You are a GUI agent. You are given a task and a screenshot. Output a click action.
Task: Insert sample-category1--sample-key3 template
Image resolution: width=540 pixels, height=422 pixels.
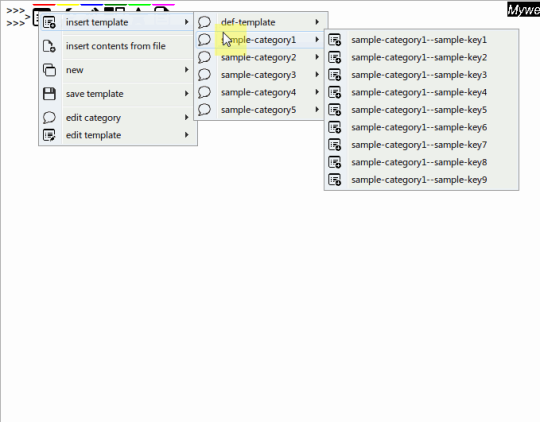[421, 75]
